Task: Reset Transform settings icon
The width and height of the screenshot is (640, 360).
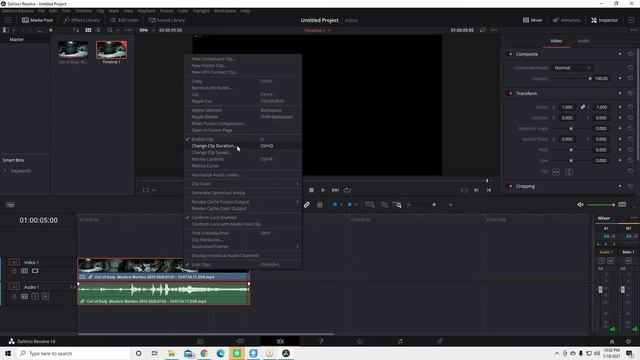Action: (x=630, y=93)
